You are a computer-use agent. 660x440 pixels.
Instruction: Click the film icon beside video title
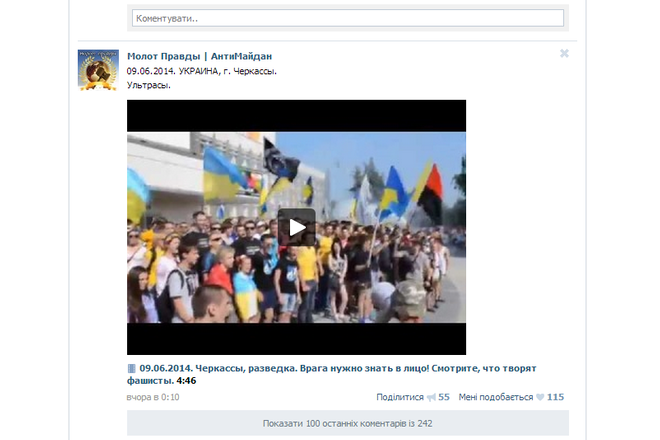pyautogui.click(x=131, y=368)
